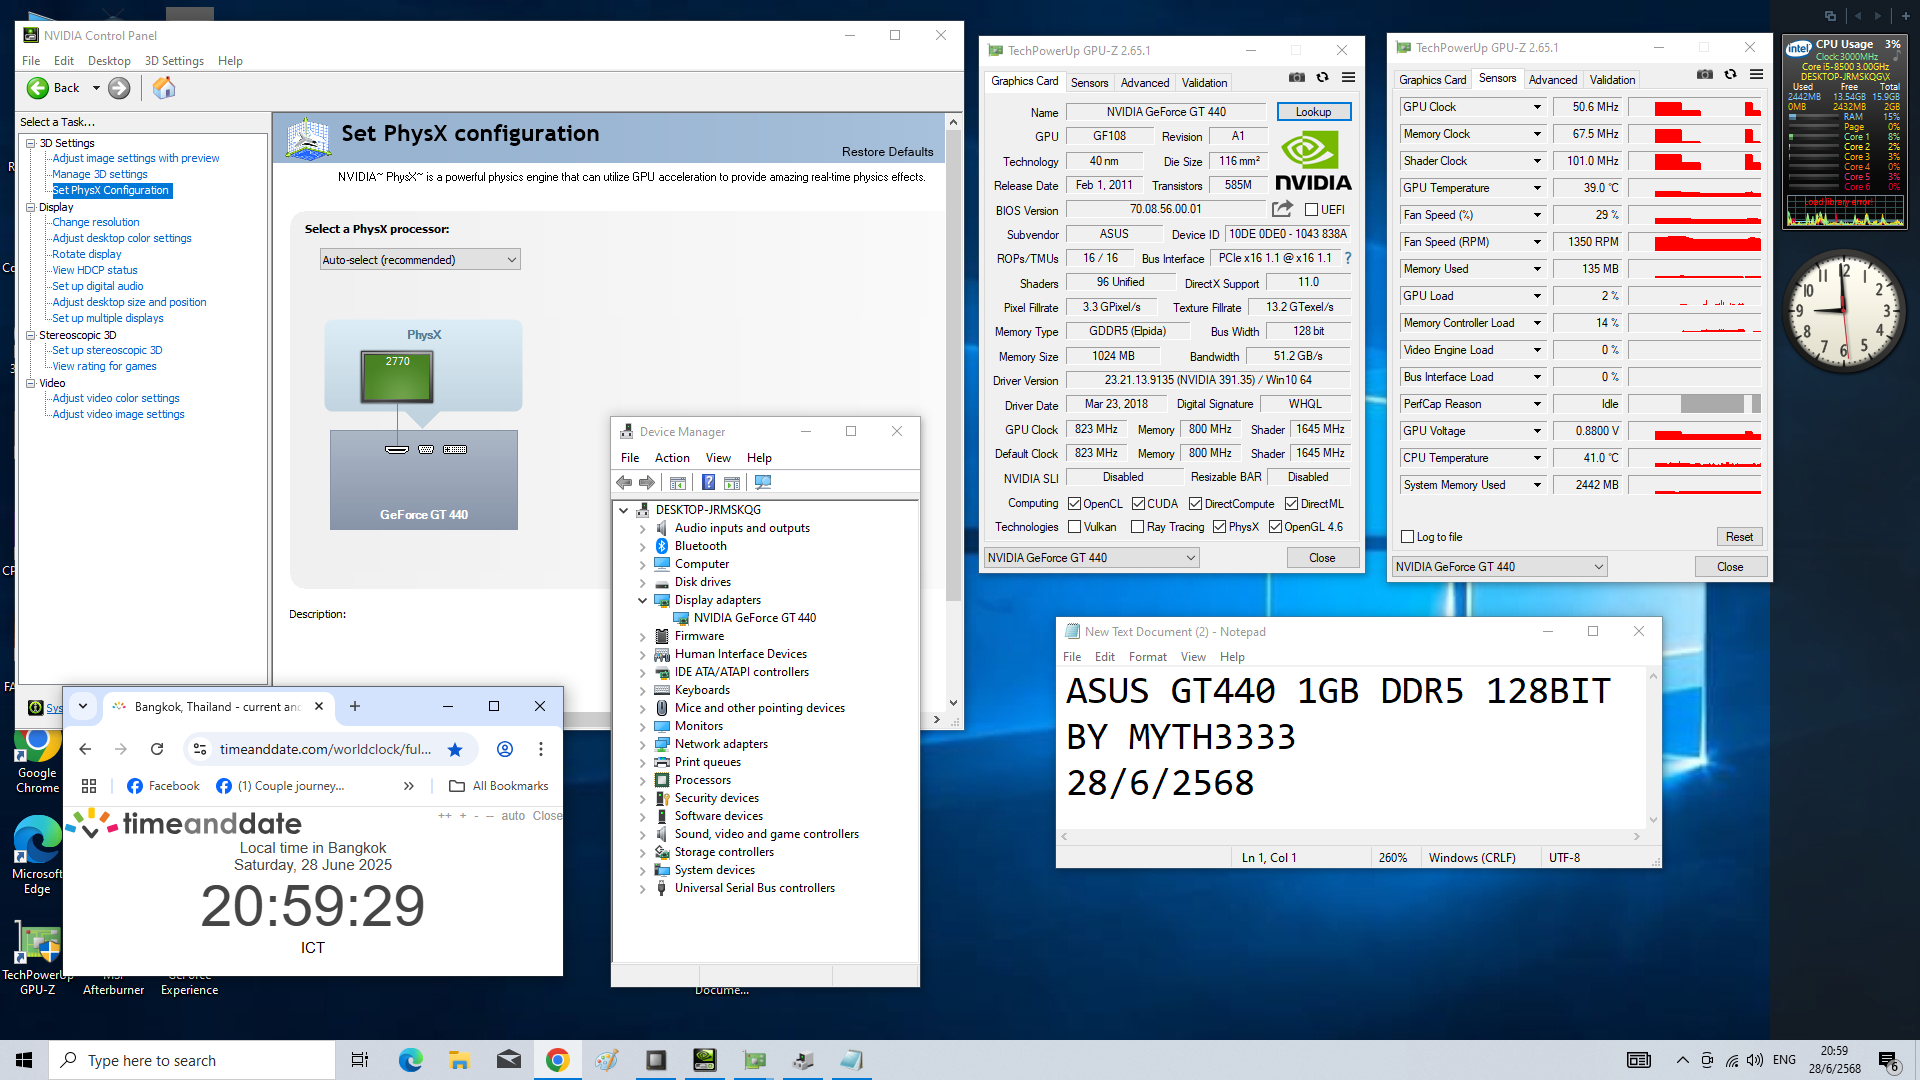The image size is (1920, 1080).
Task: Toggle the OpenCL checkbox
Action: pyautogui.click(x=1074, y=504)
